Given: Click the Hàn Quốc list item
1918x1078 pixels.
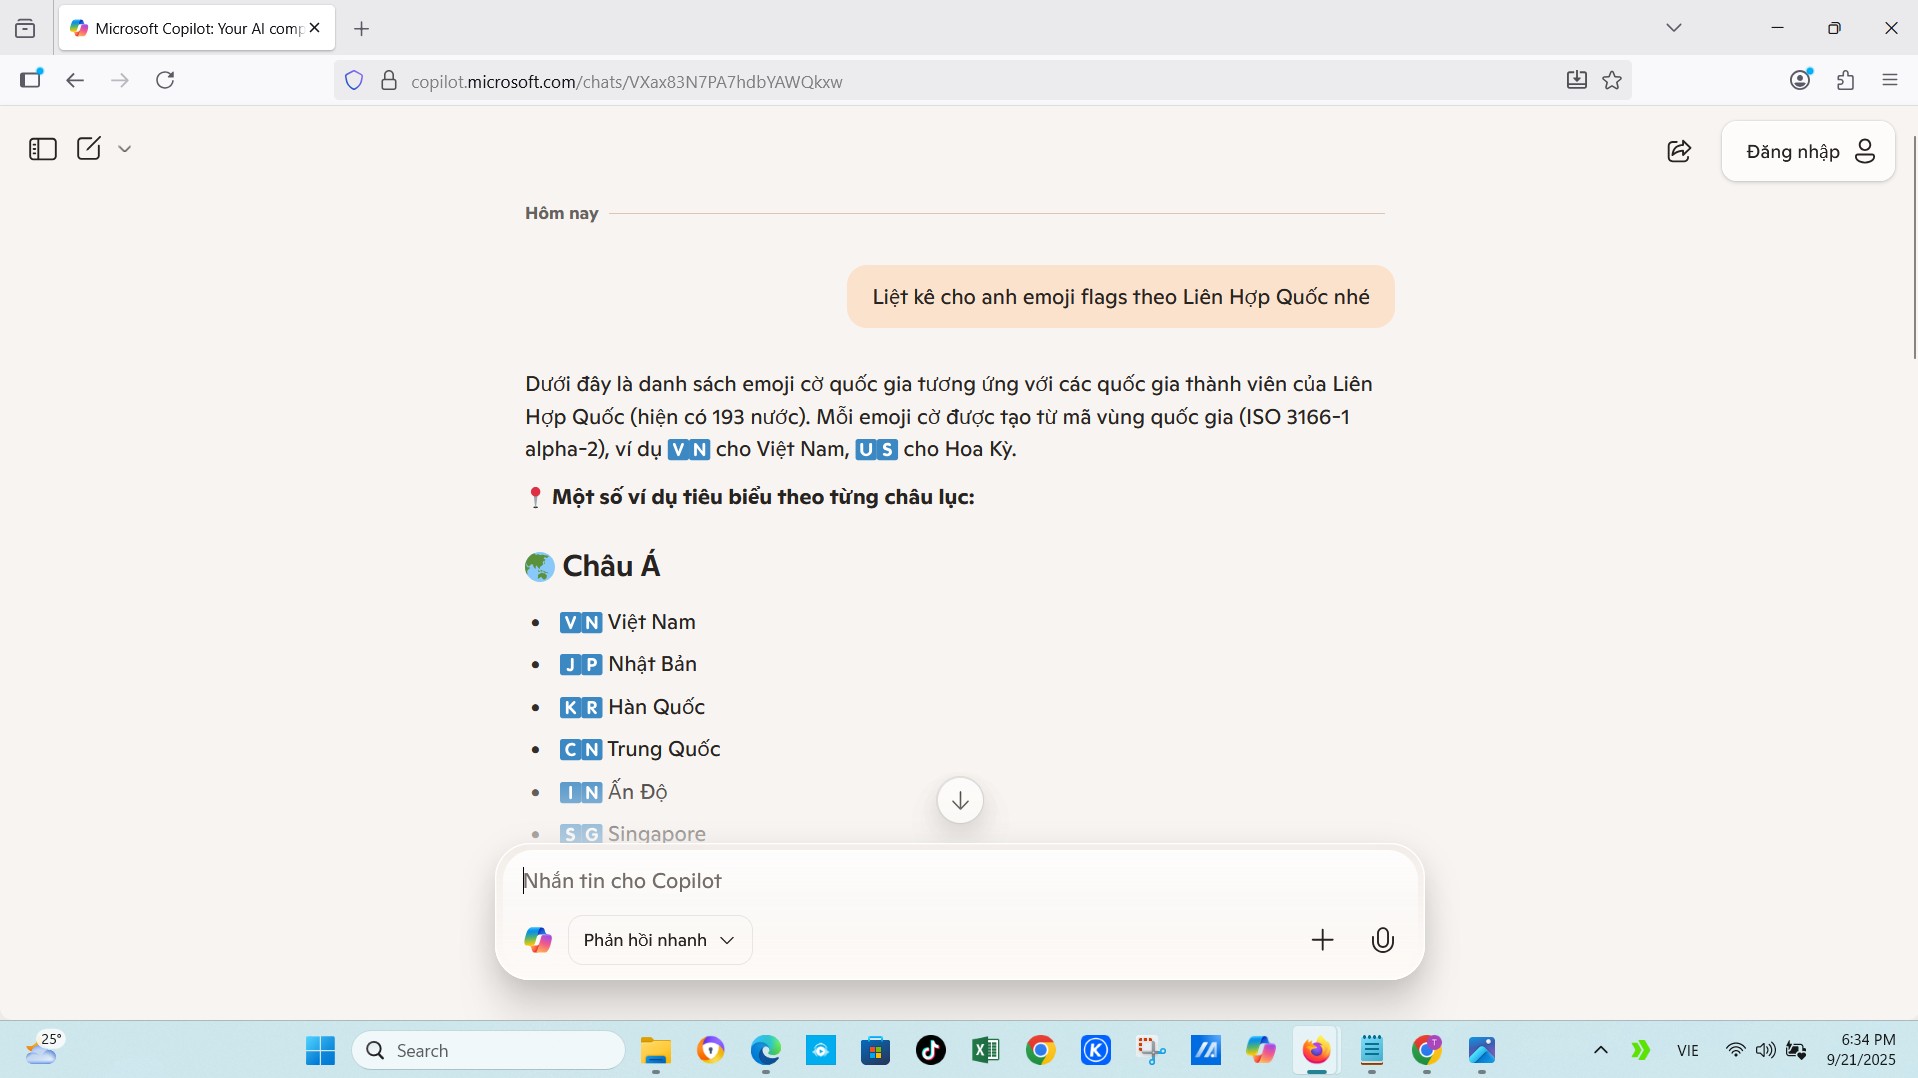Looking at the screenshot, I should click(x=633, y=707).
